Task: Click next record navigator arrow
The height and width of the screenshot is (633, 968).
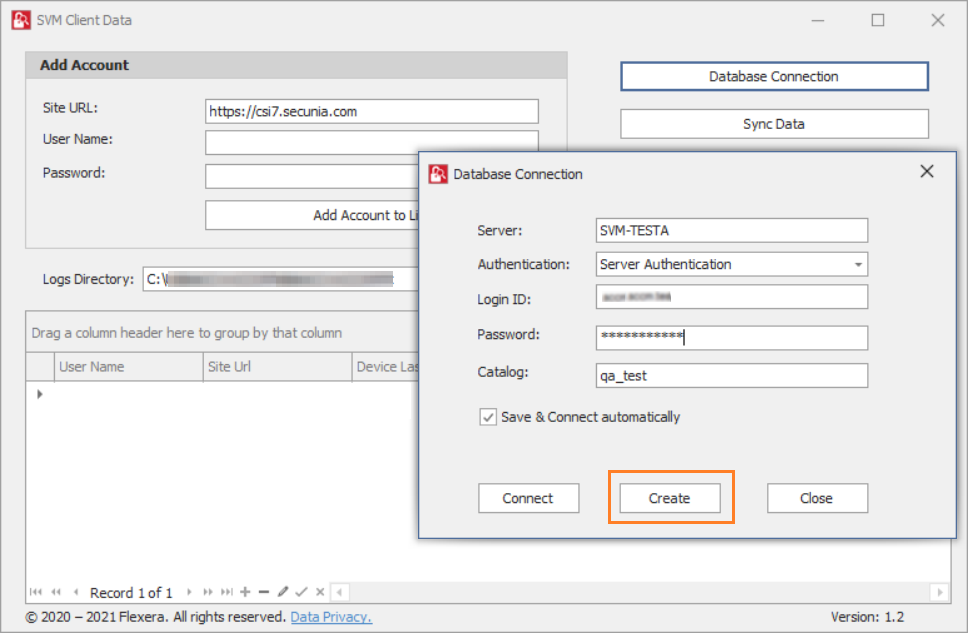Action: pos(189,592)
